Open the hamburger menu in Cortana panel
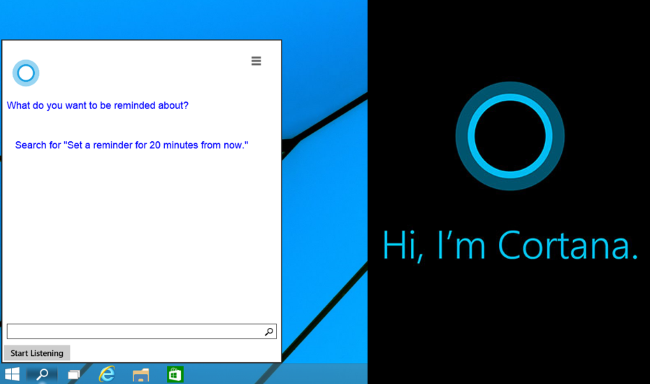The width and height of the screenshot is (650, 384). pos(256,61)
